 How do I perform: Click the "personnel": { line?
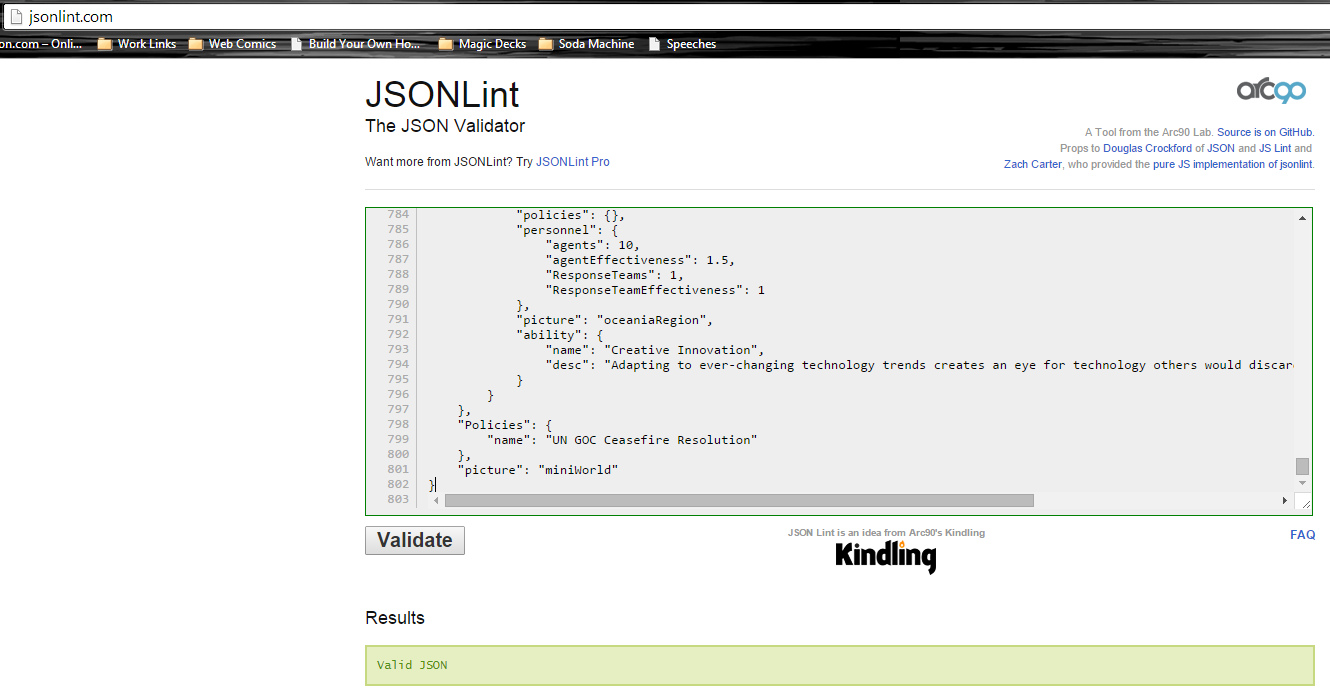point(567,230)
